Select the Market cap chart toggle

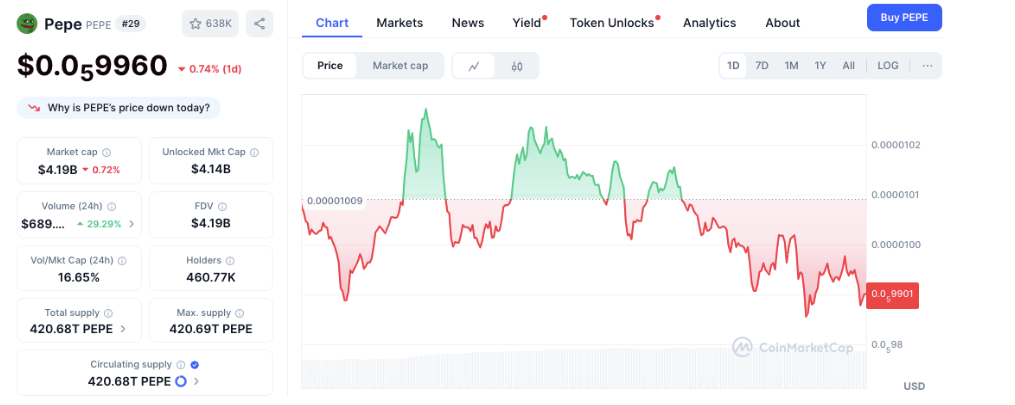click(400, 65)
